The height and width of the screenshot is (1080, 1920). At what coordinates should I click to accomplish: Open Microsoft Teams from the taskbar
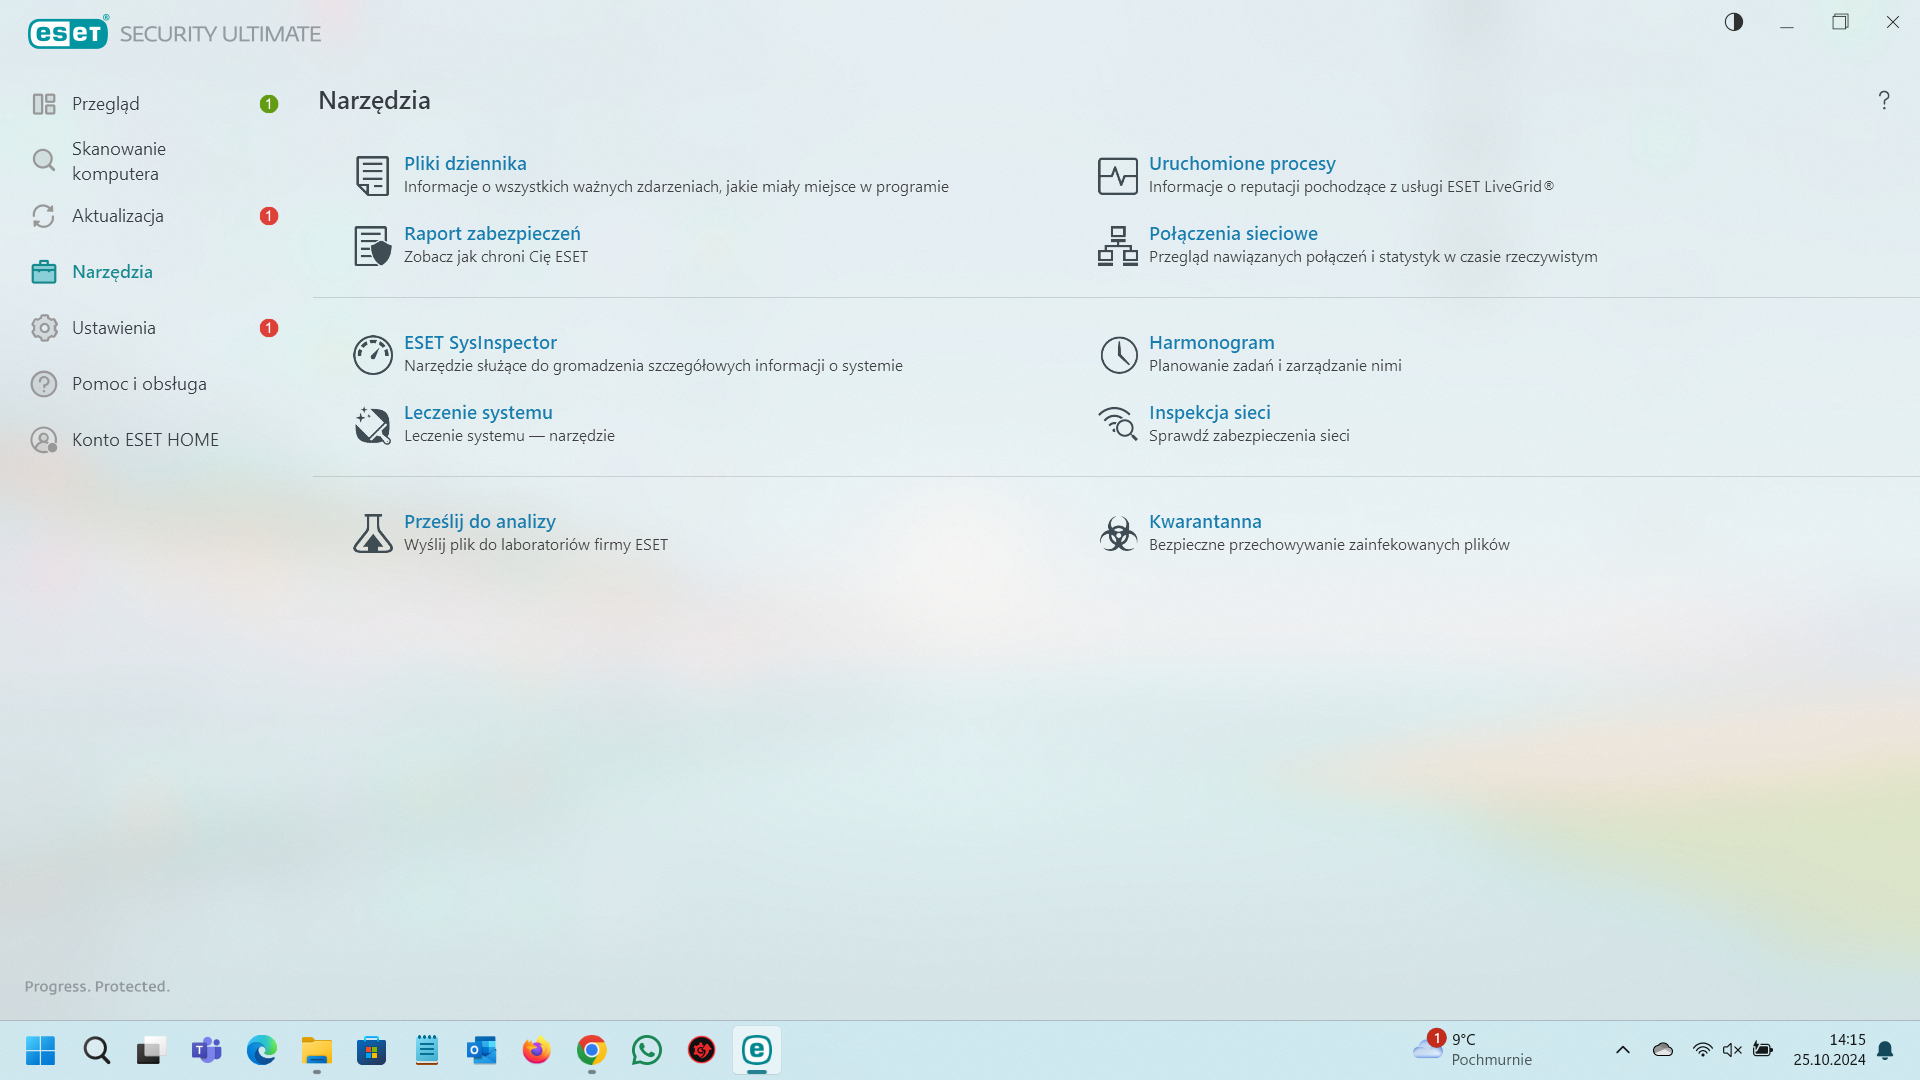coord(207,1050)
